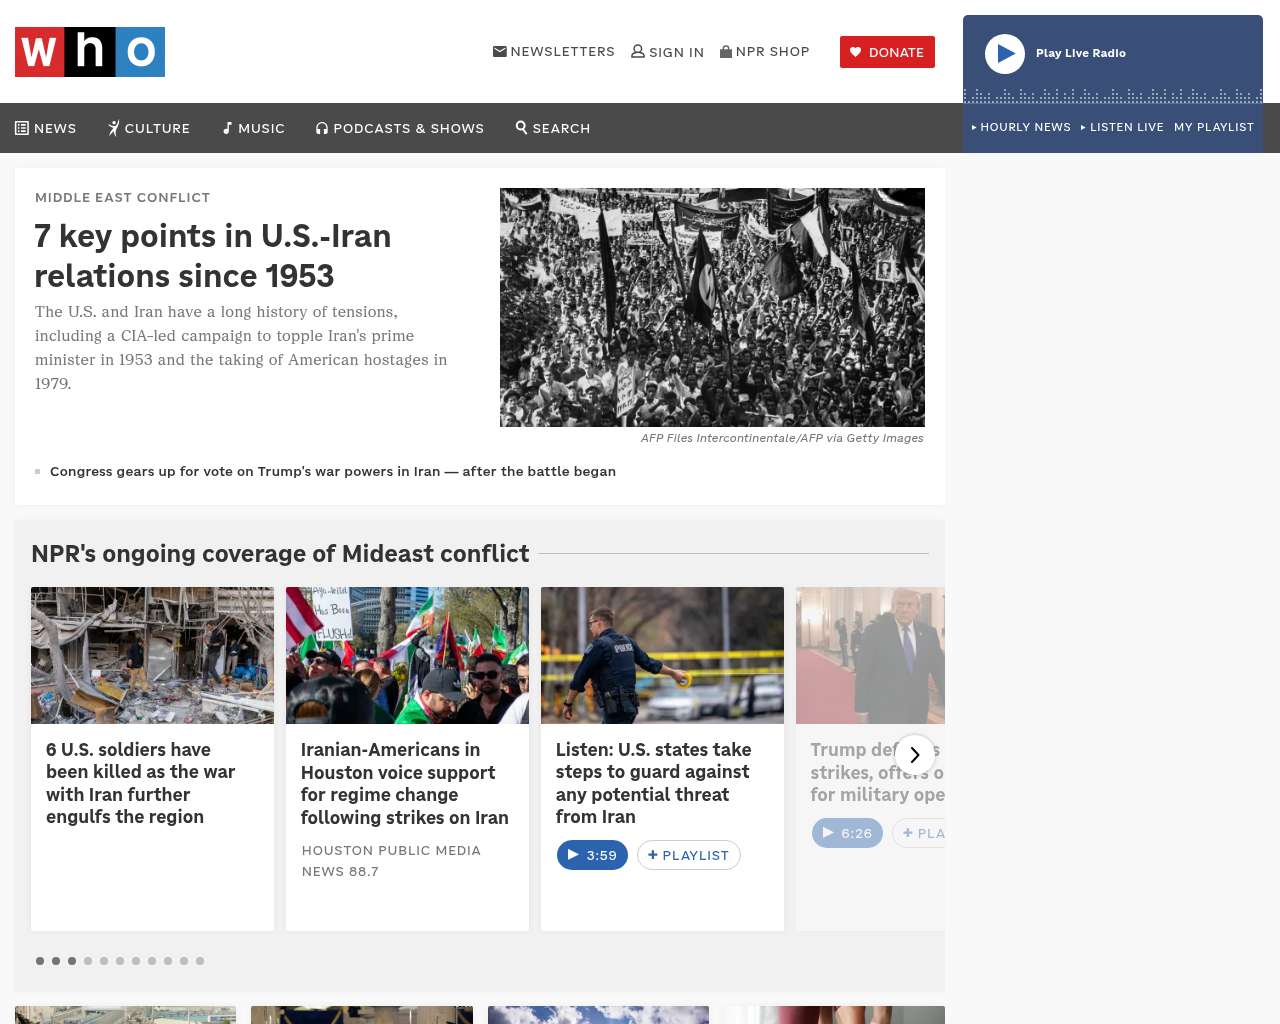The height and width of the screenshot is (1024, 1280).
Task: Select the third carousel pagination dot
Action: coord(72,961)
